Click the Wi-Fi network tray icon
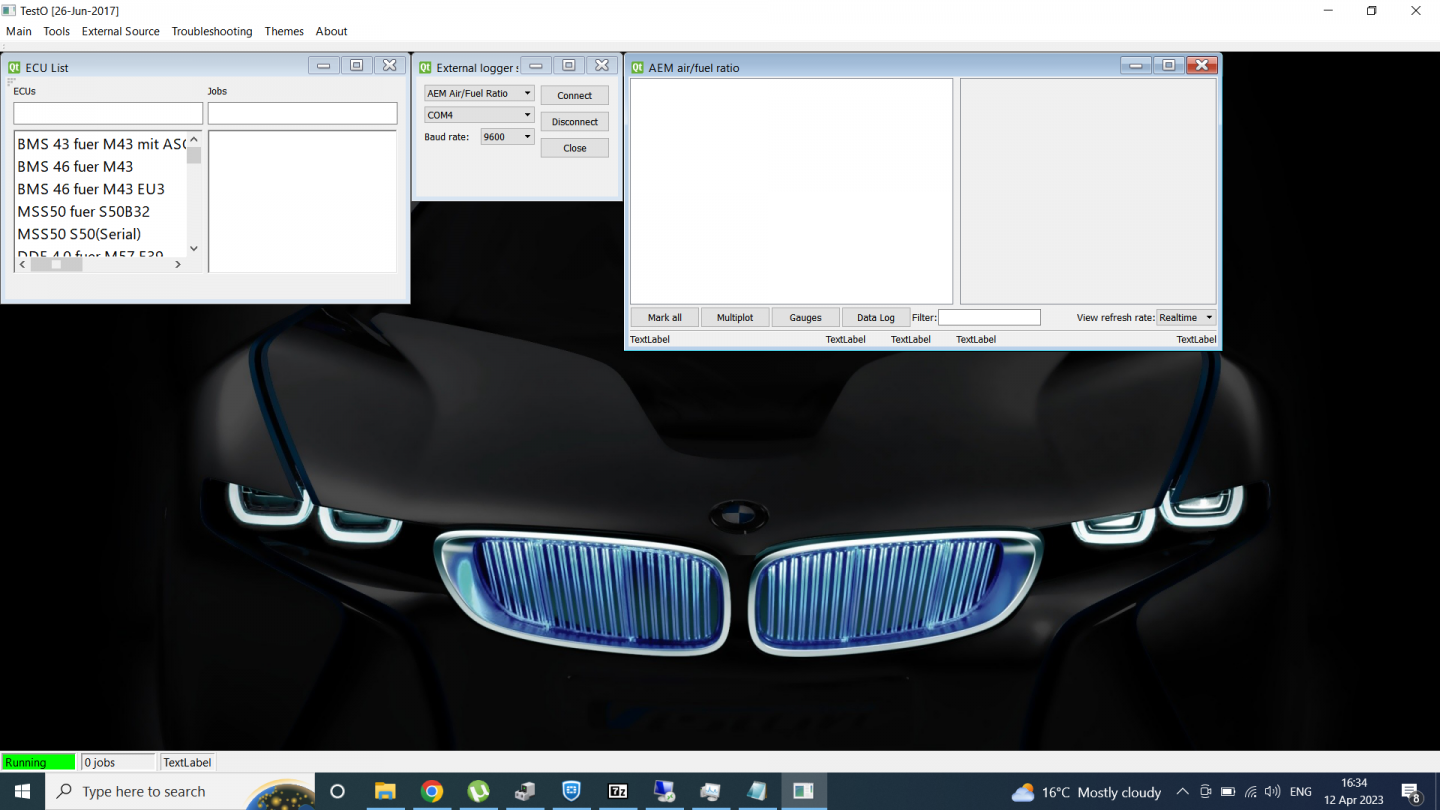 click(x=1250, y=792)
